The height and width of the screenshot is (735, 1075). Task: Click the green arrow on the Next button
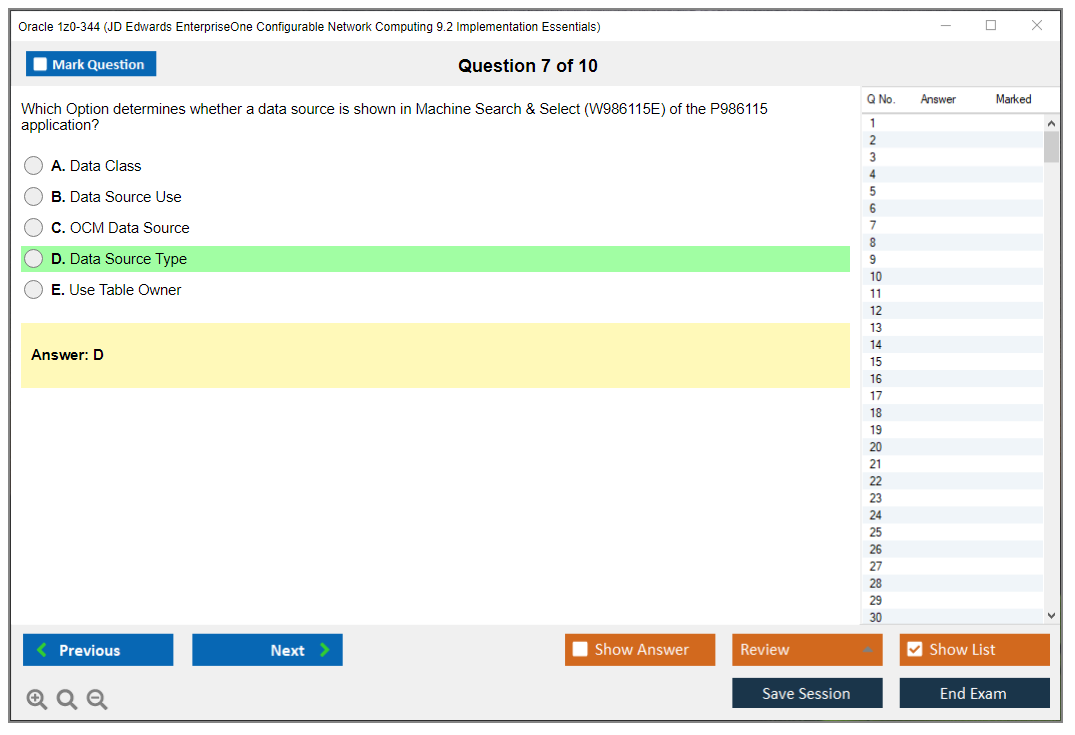324,649
